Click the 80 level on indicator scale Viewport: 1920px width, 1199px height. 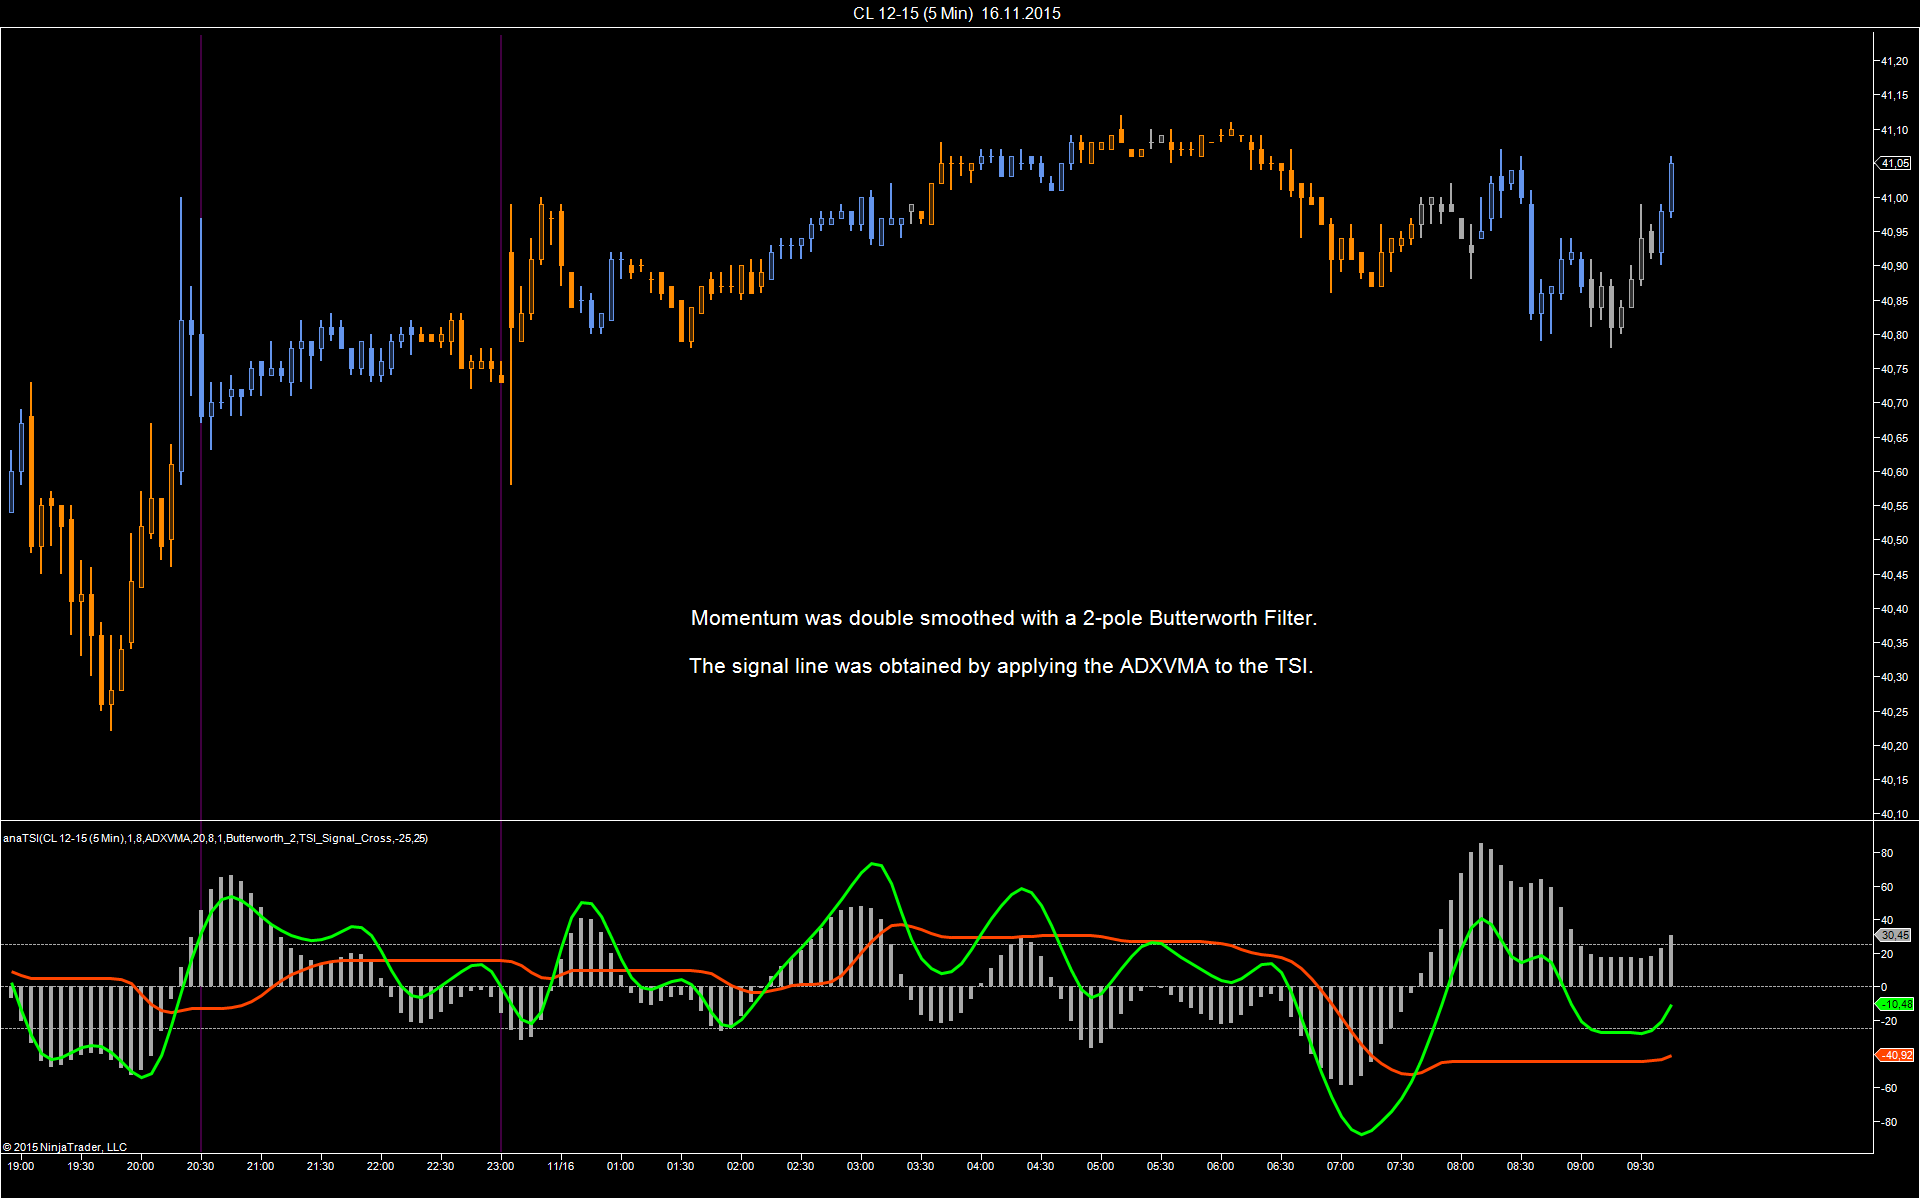tap(1887, 853)
